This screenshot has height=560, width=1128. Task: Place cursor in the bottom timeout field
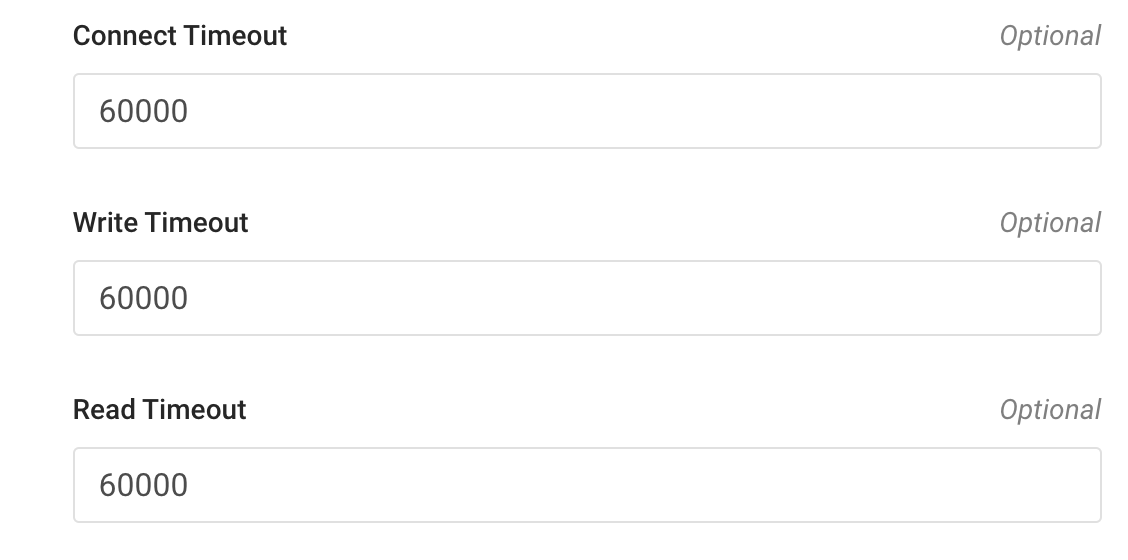[x=587, y=485]
